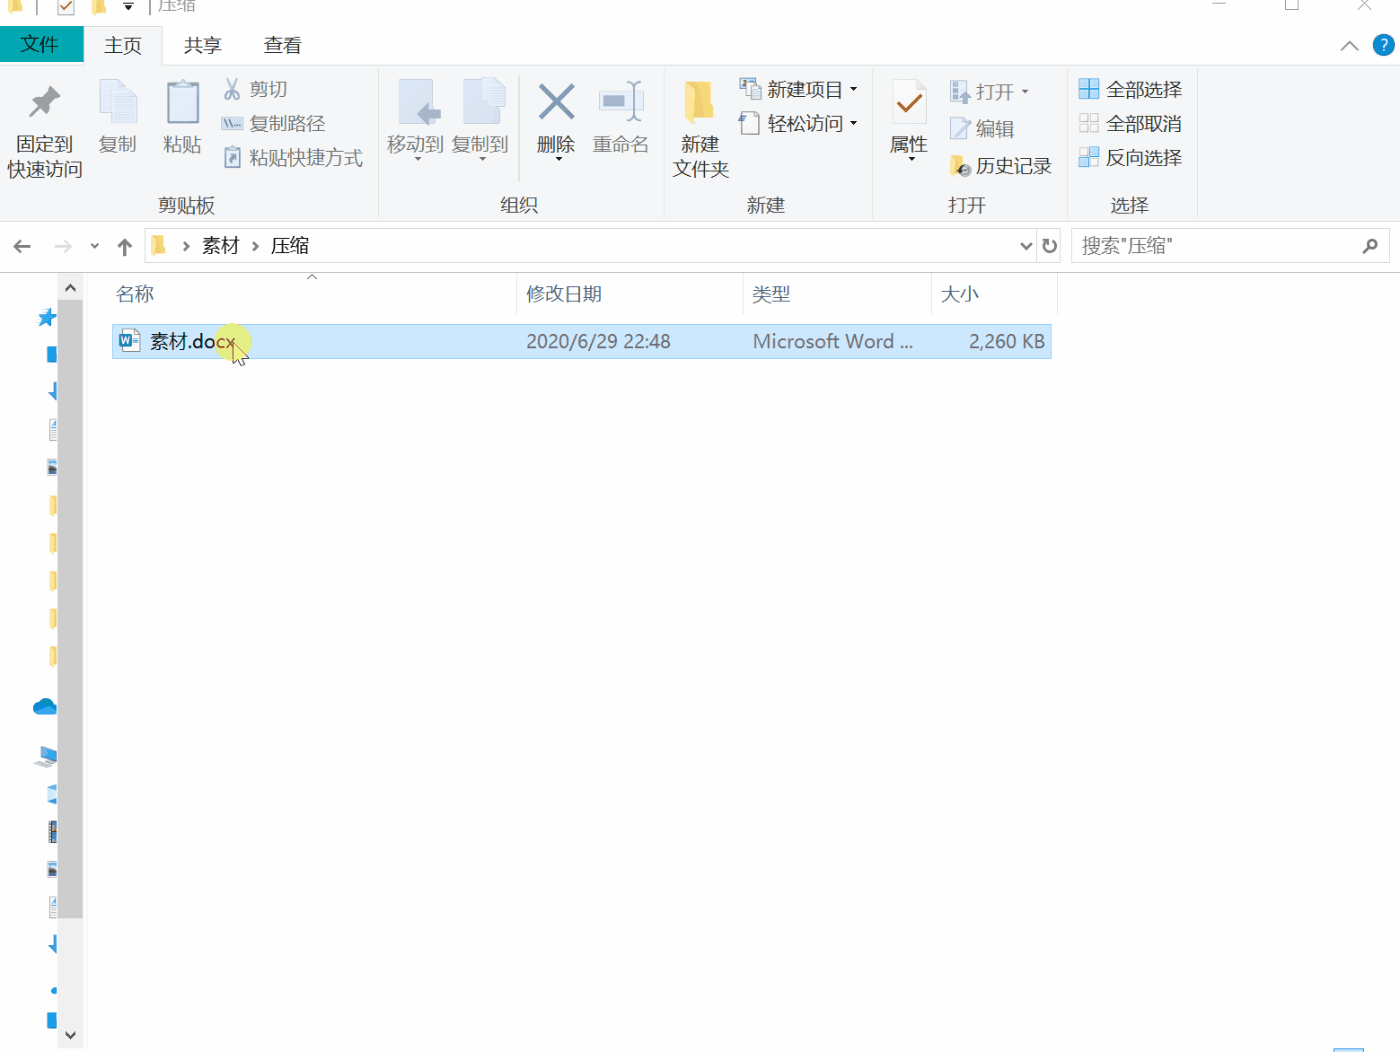Screen dimensions: 1400x1052
Task: Go back with the left arrow
Action: tap(22, 246)
